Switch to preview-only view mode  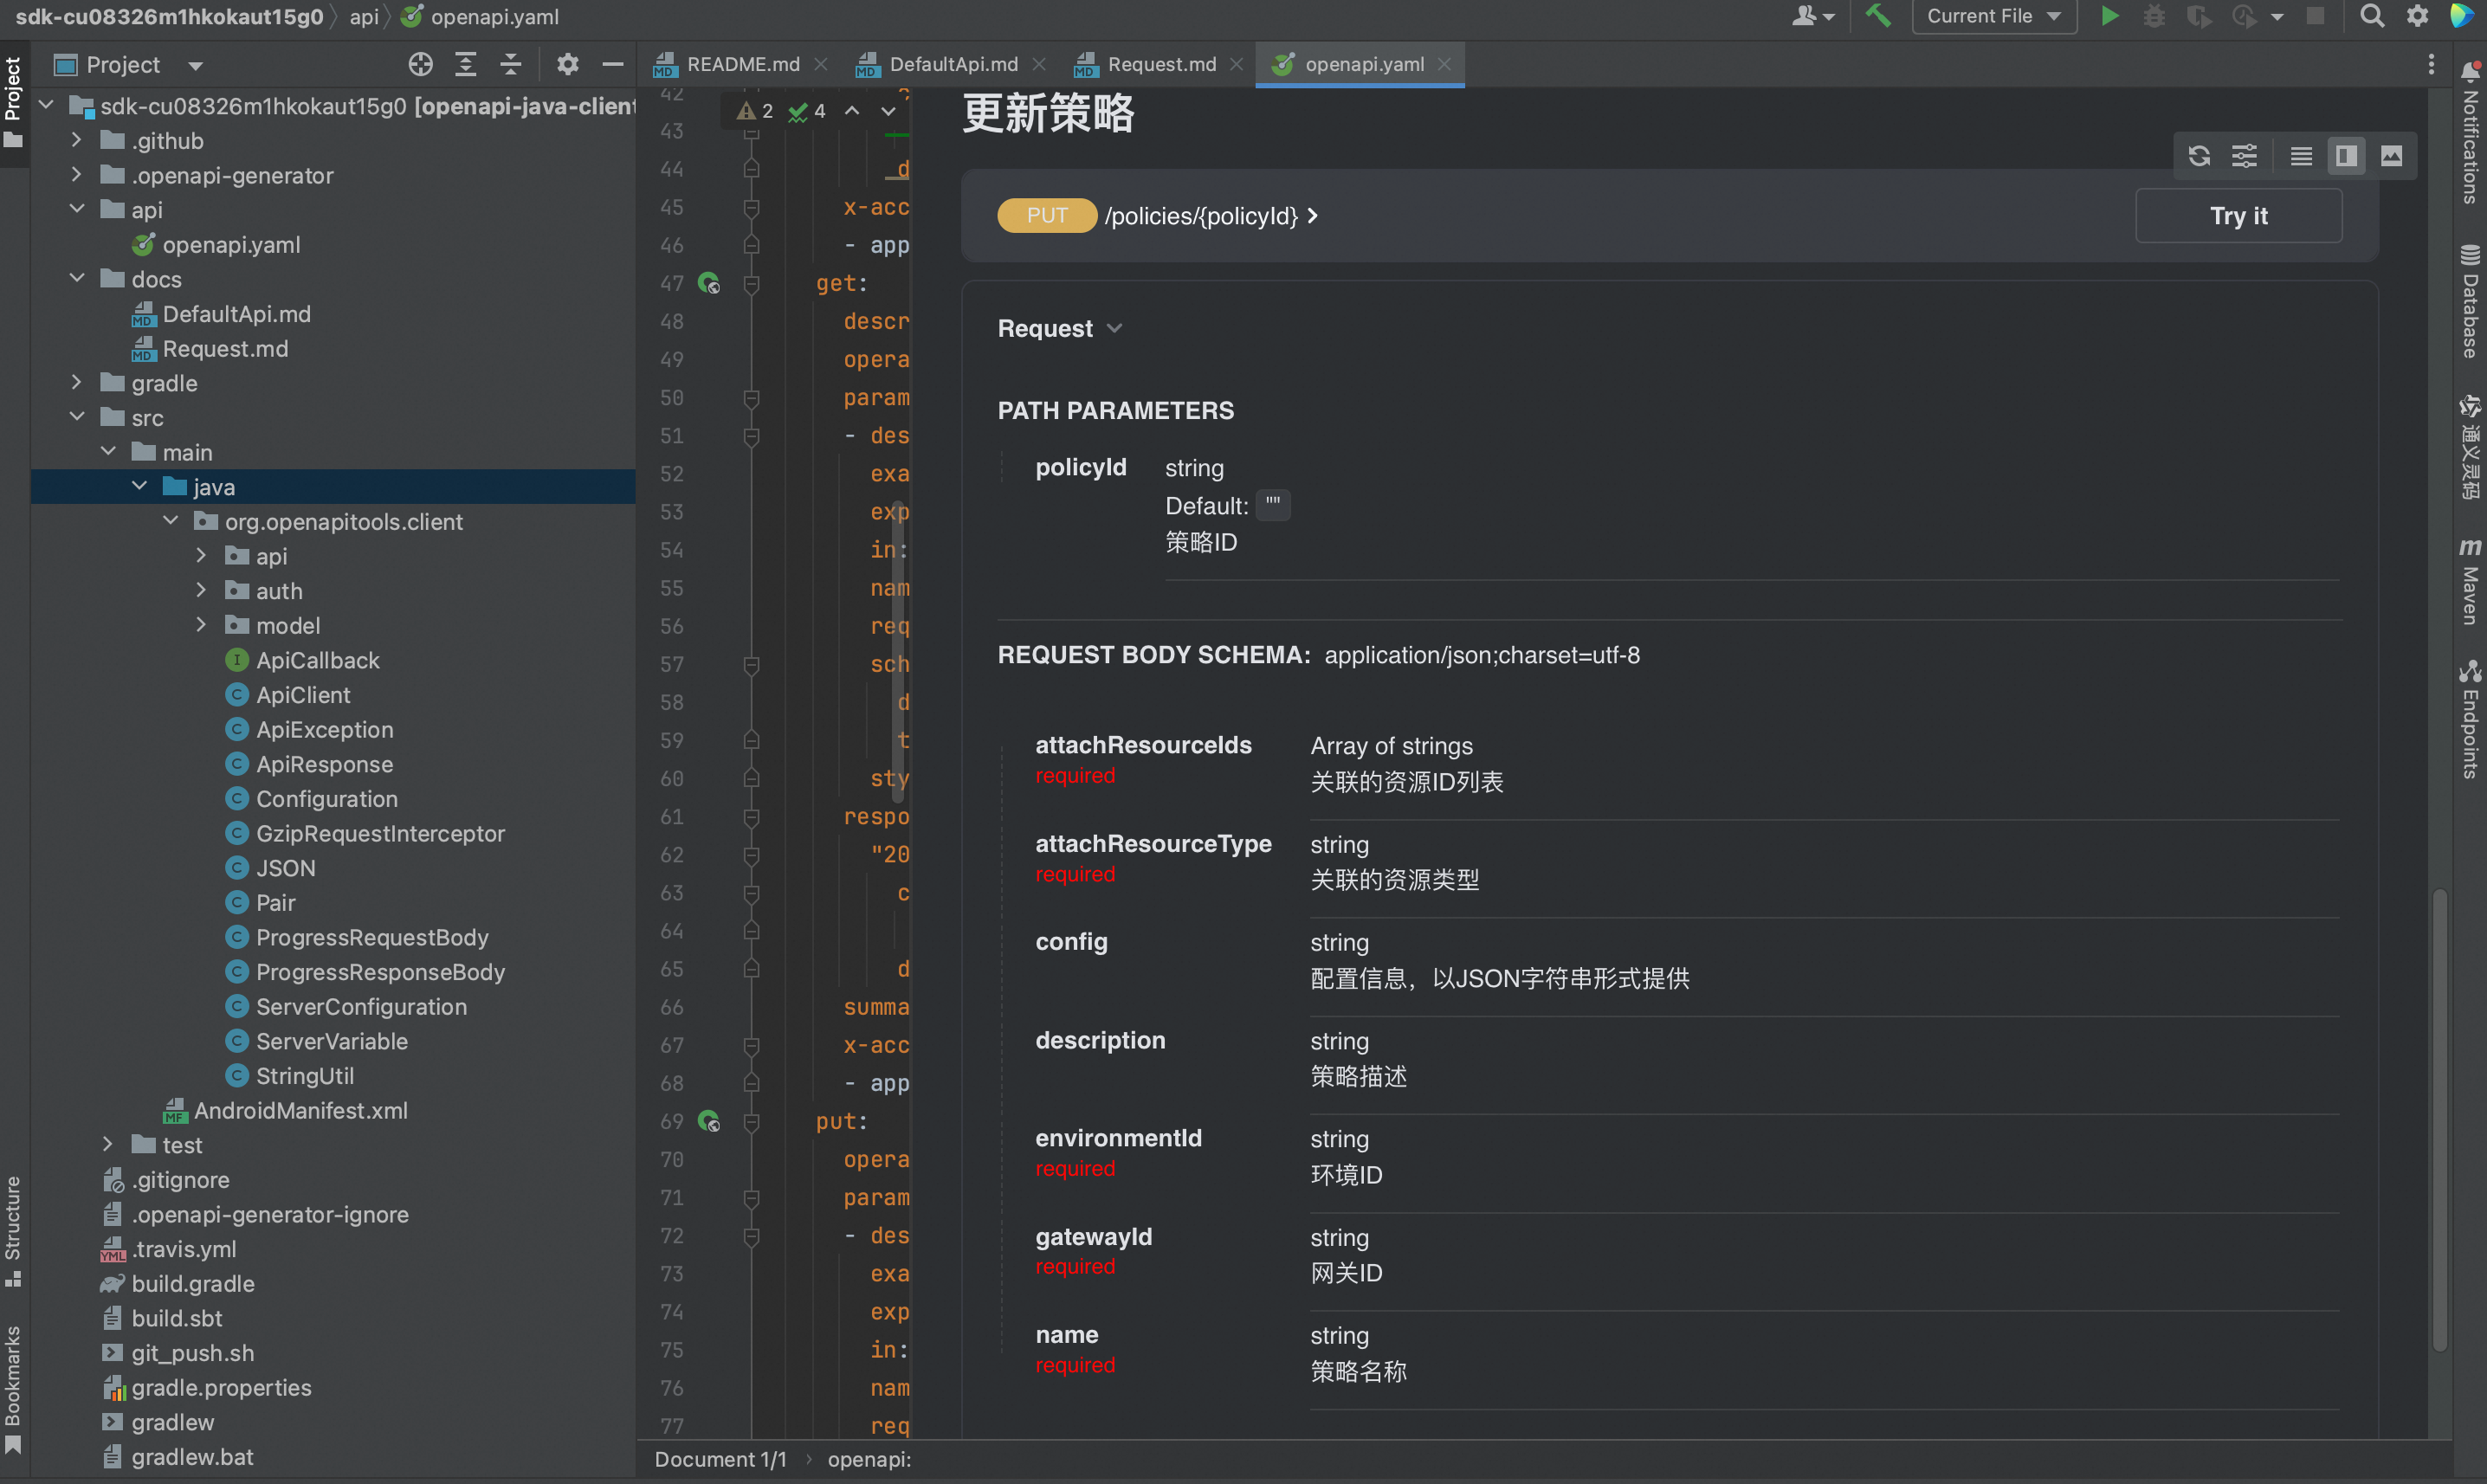2391,156
